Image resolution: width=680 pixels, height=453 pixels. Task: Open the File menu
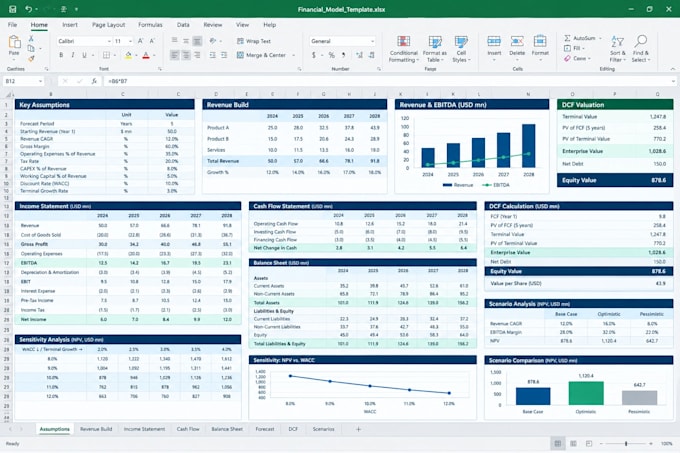[x=12, y=25]
